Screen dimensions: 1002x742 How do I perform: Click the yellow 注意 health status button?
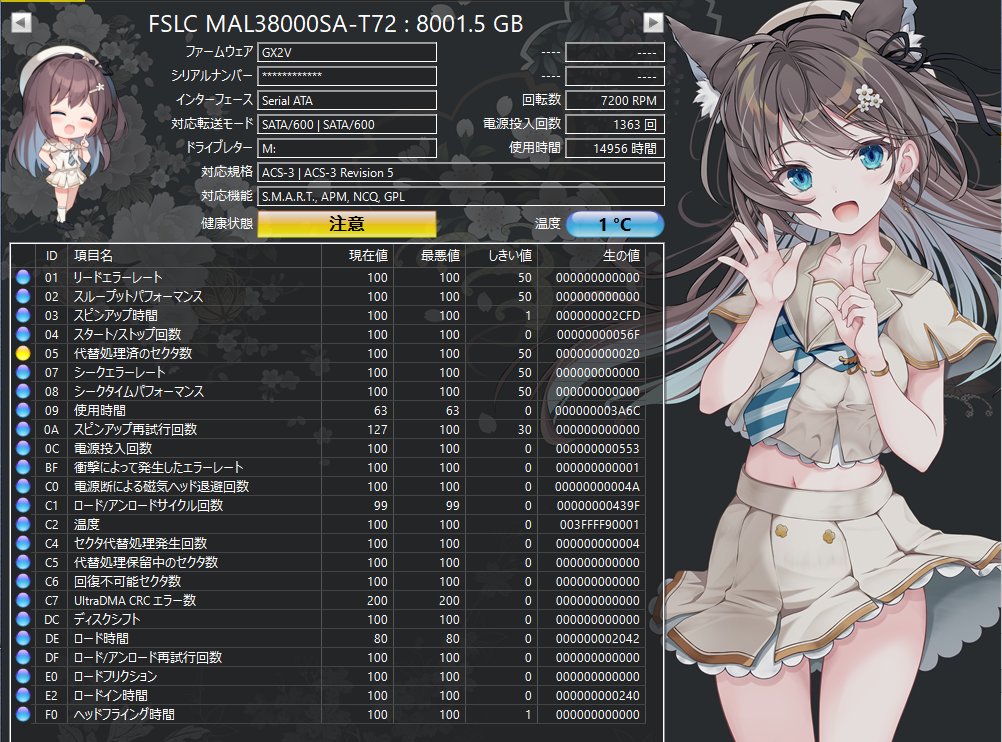click(x=347, y=224)
